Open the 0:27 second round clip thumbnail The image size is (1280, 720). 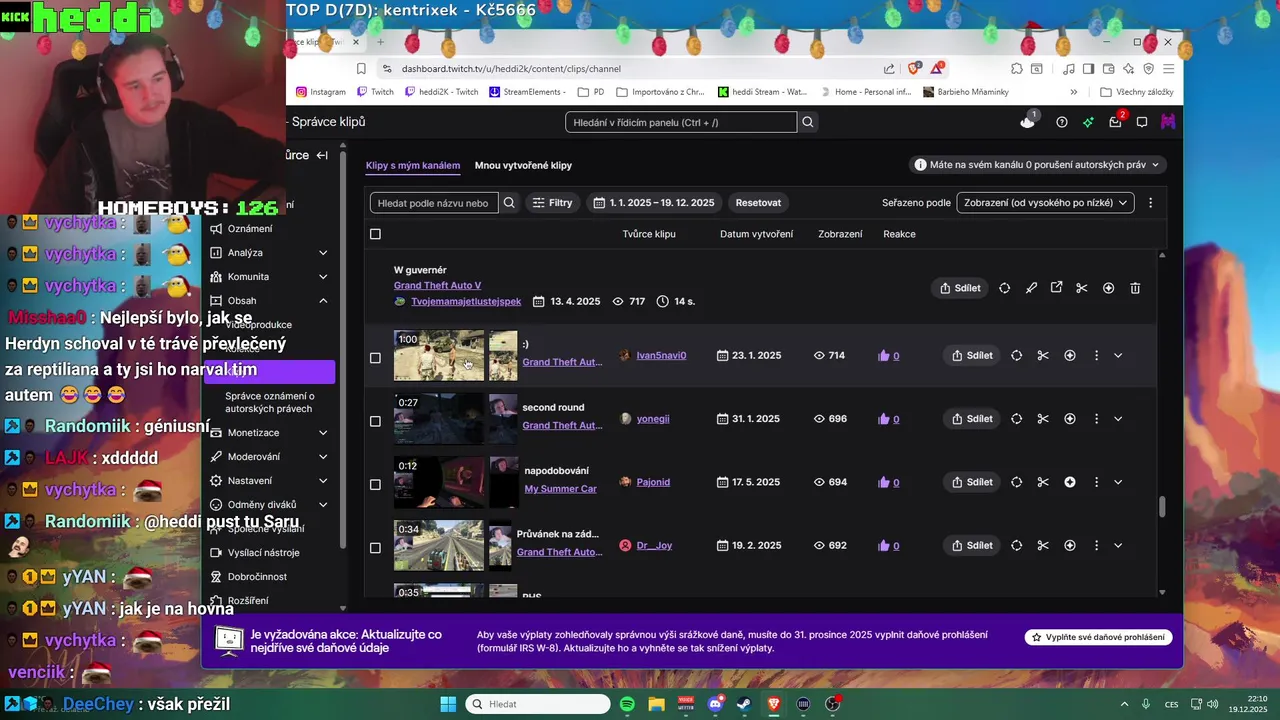439,419
